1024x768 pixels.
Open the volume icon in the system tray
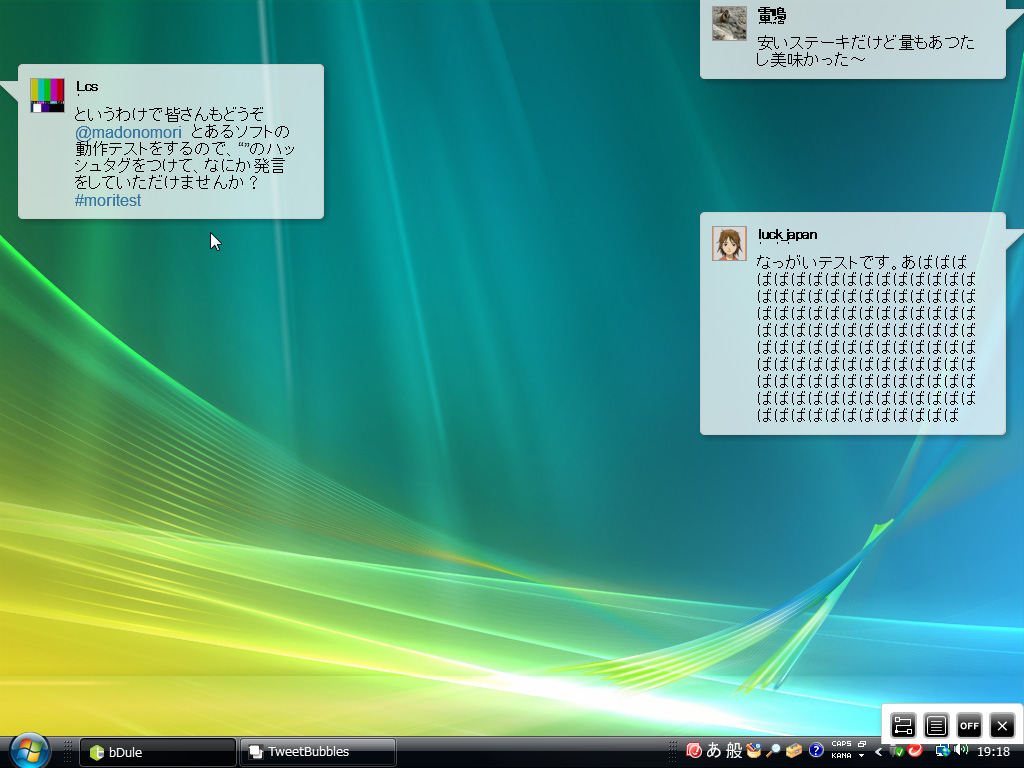pos(963,751)
